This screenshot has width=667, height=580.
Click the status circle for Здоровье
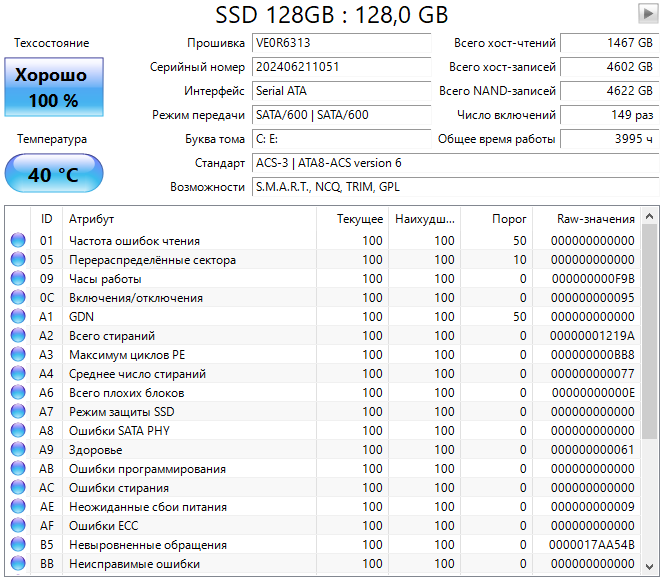tap(18, 449)
